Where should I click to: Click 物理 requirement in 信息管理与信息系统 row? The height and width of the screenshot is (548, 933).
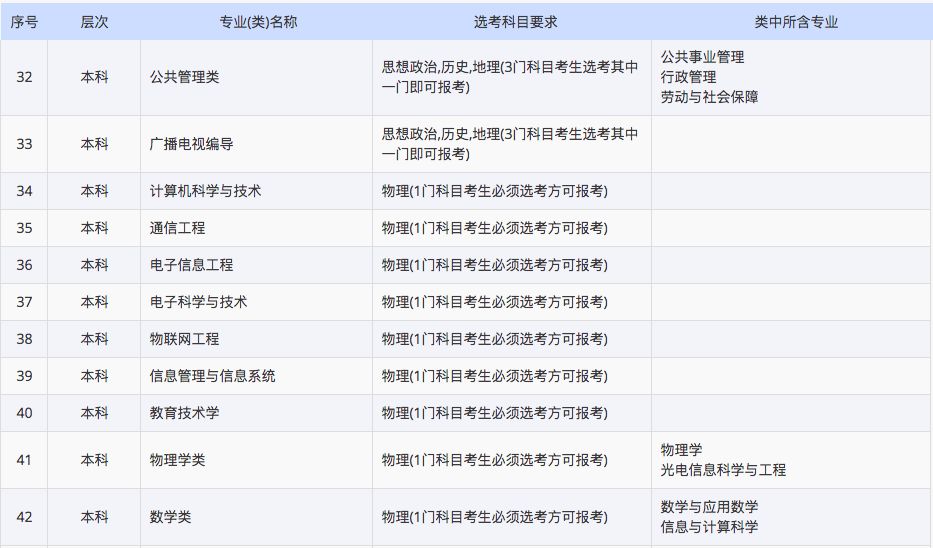click(494, 375)
